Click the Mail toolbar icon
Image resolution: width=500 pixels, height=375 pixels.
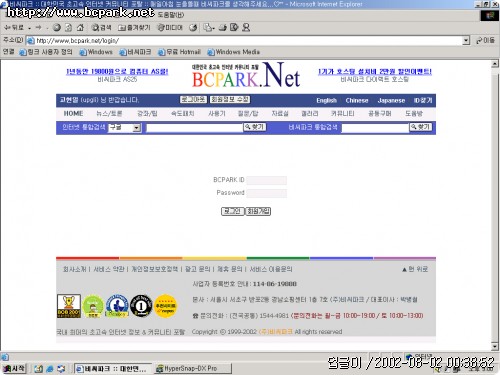tap(209, 27)
